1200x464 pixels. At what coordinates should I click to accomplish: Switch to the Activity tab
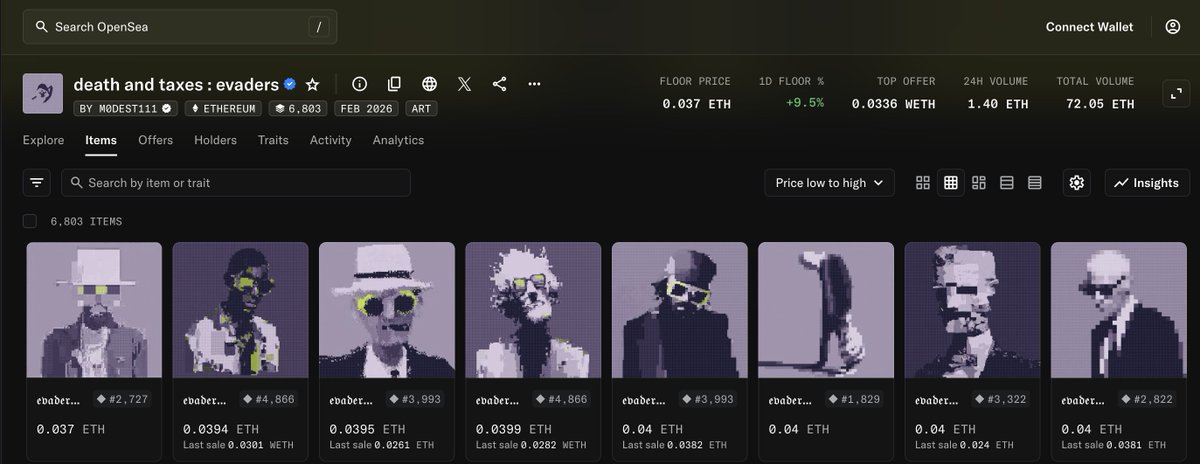pos(330,140)
